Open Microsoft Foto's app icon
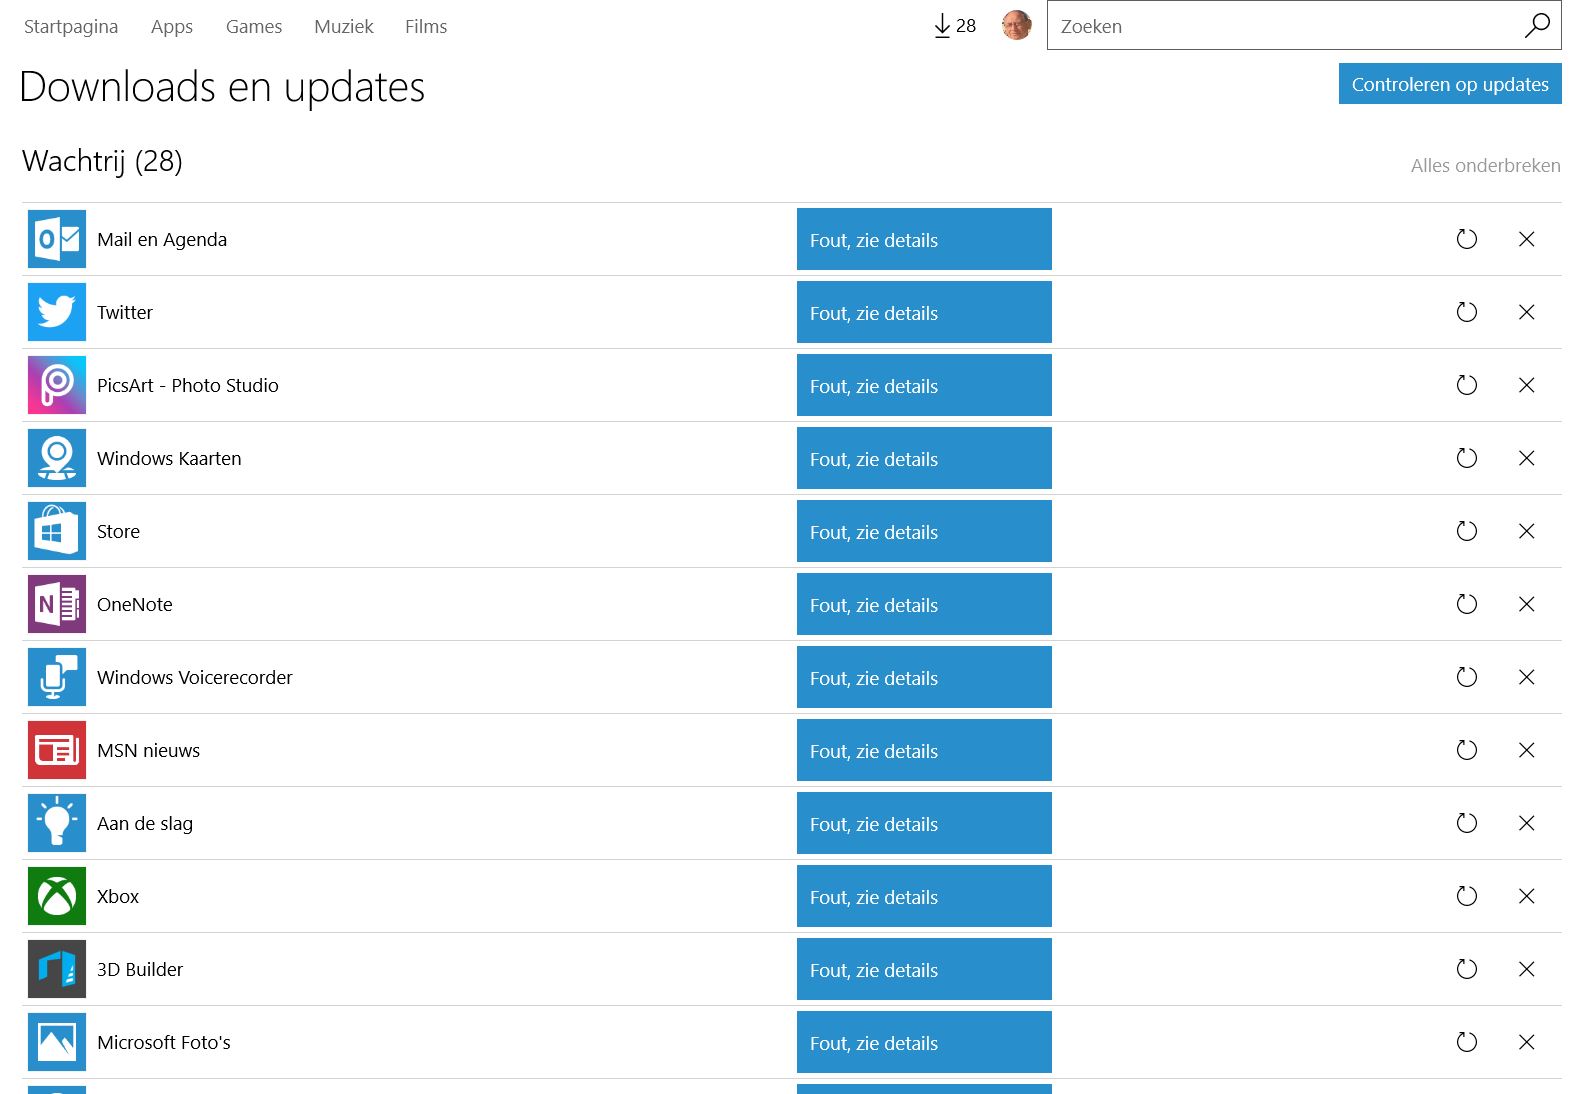 [57, 1042]
